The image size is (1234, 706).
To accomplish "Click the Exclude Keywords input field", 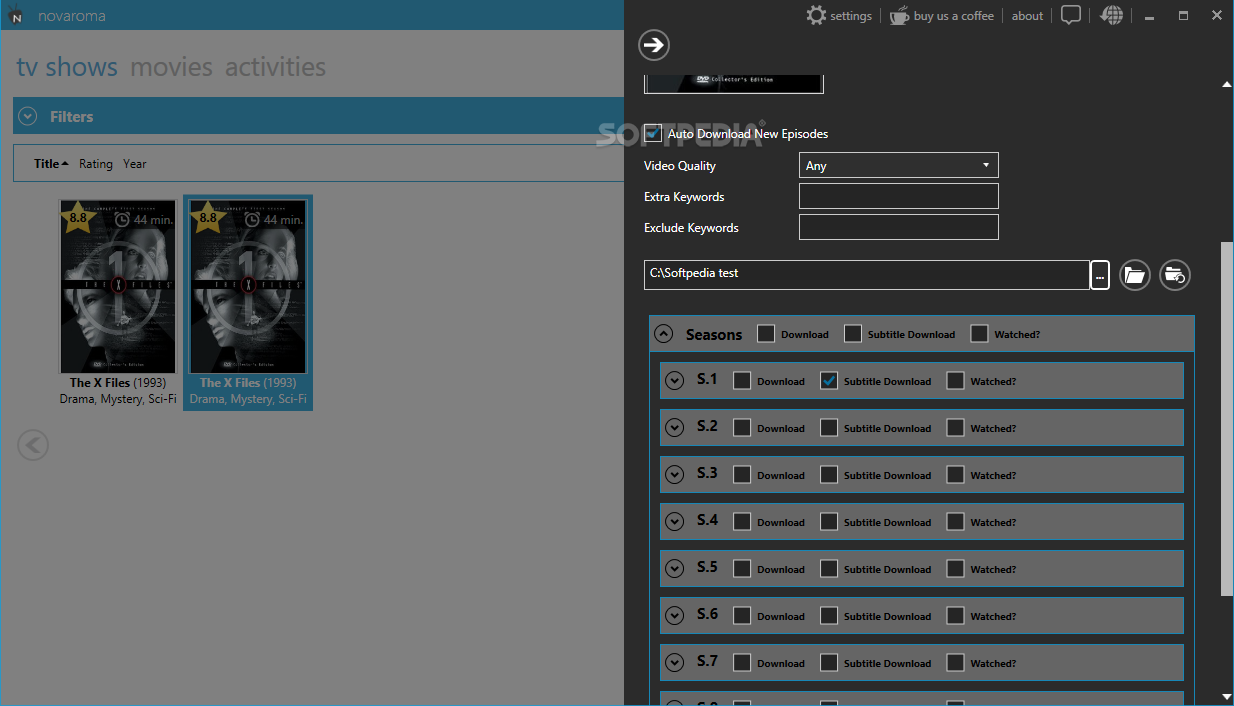I will coord(899,227).
